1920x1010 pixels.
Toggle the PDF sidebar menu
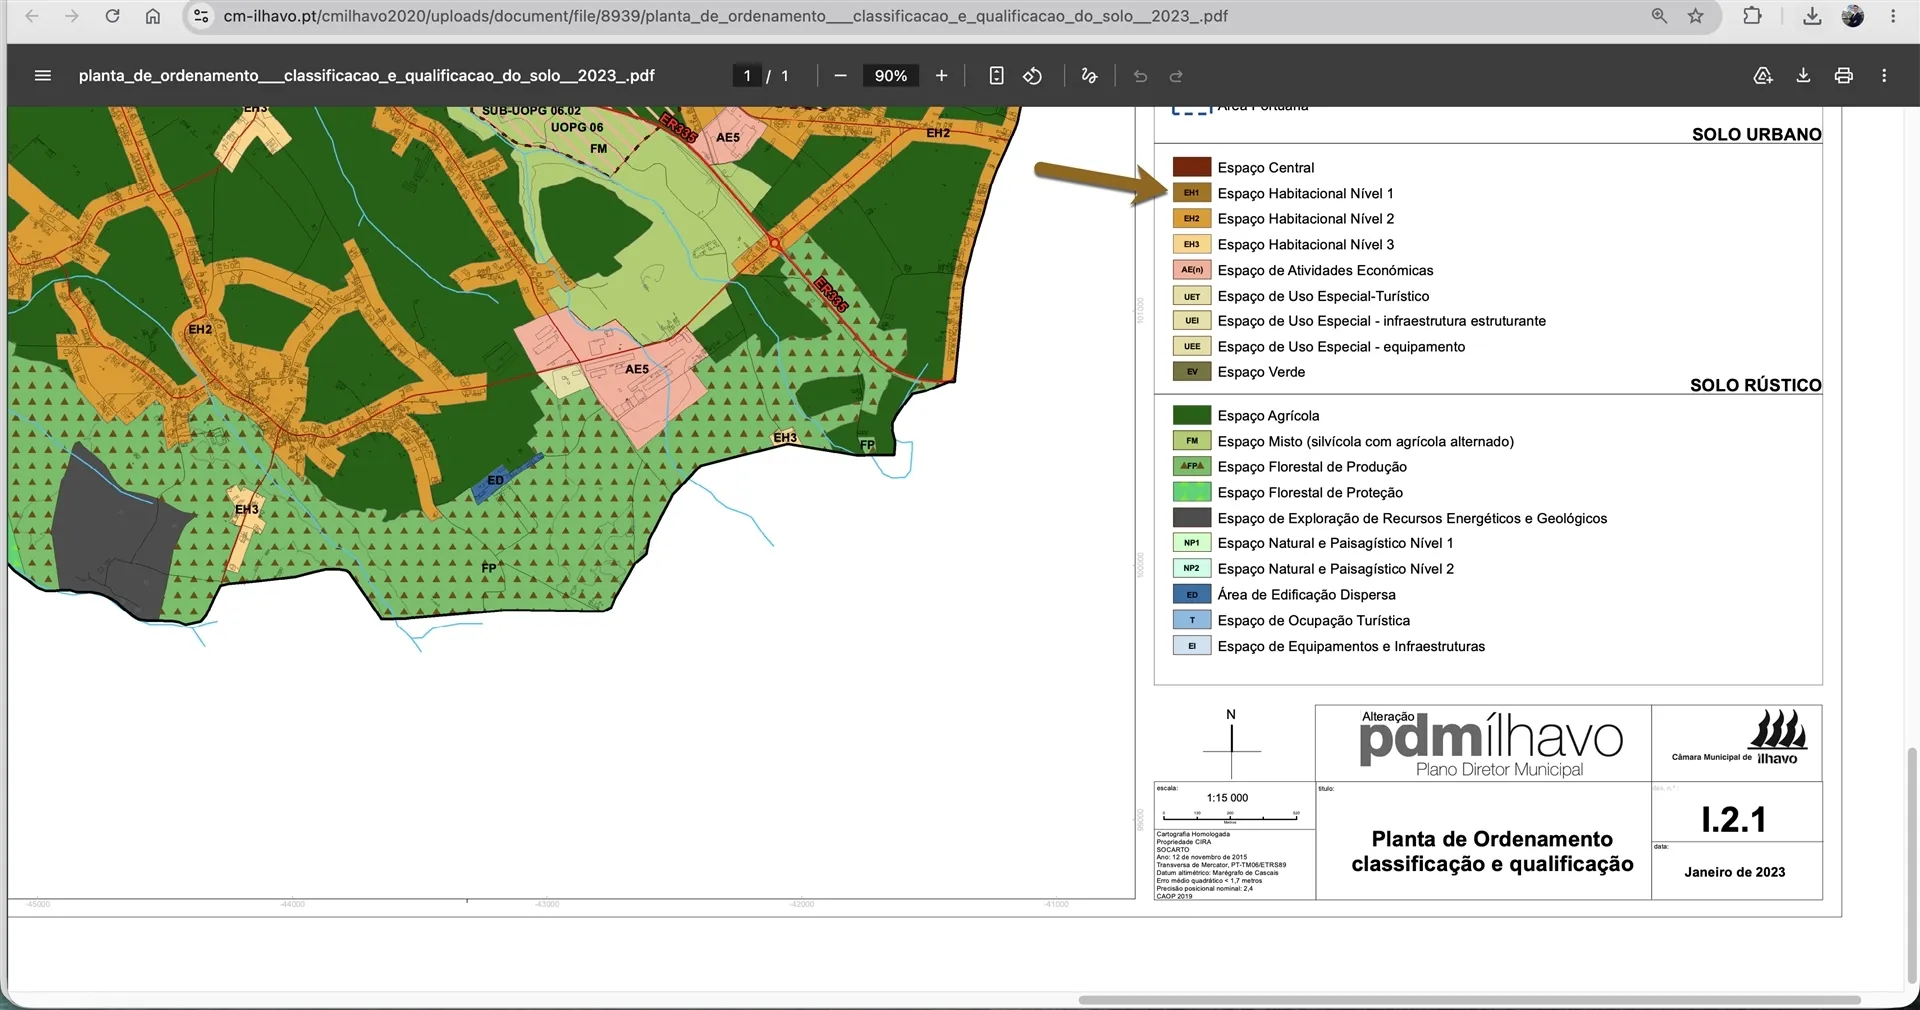(x=42, y=76)
